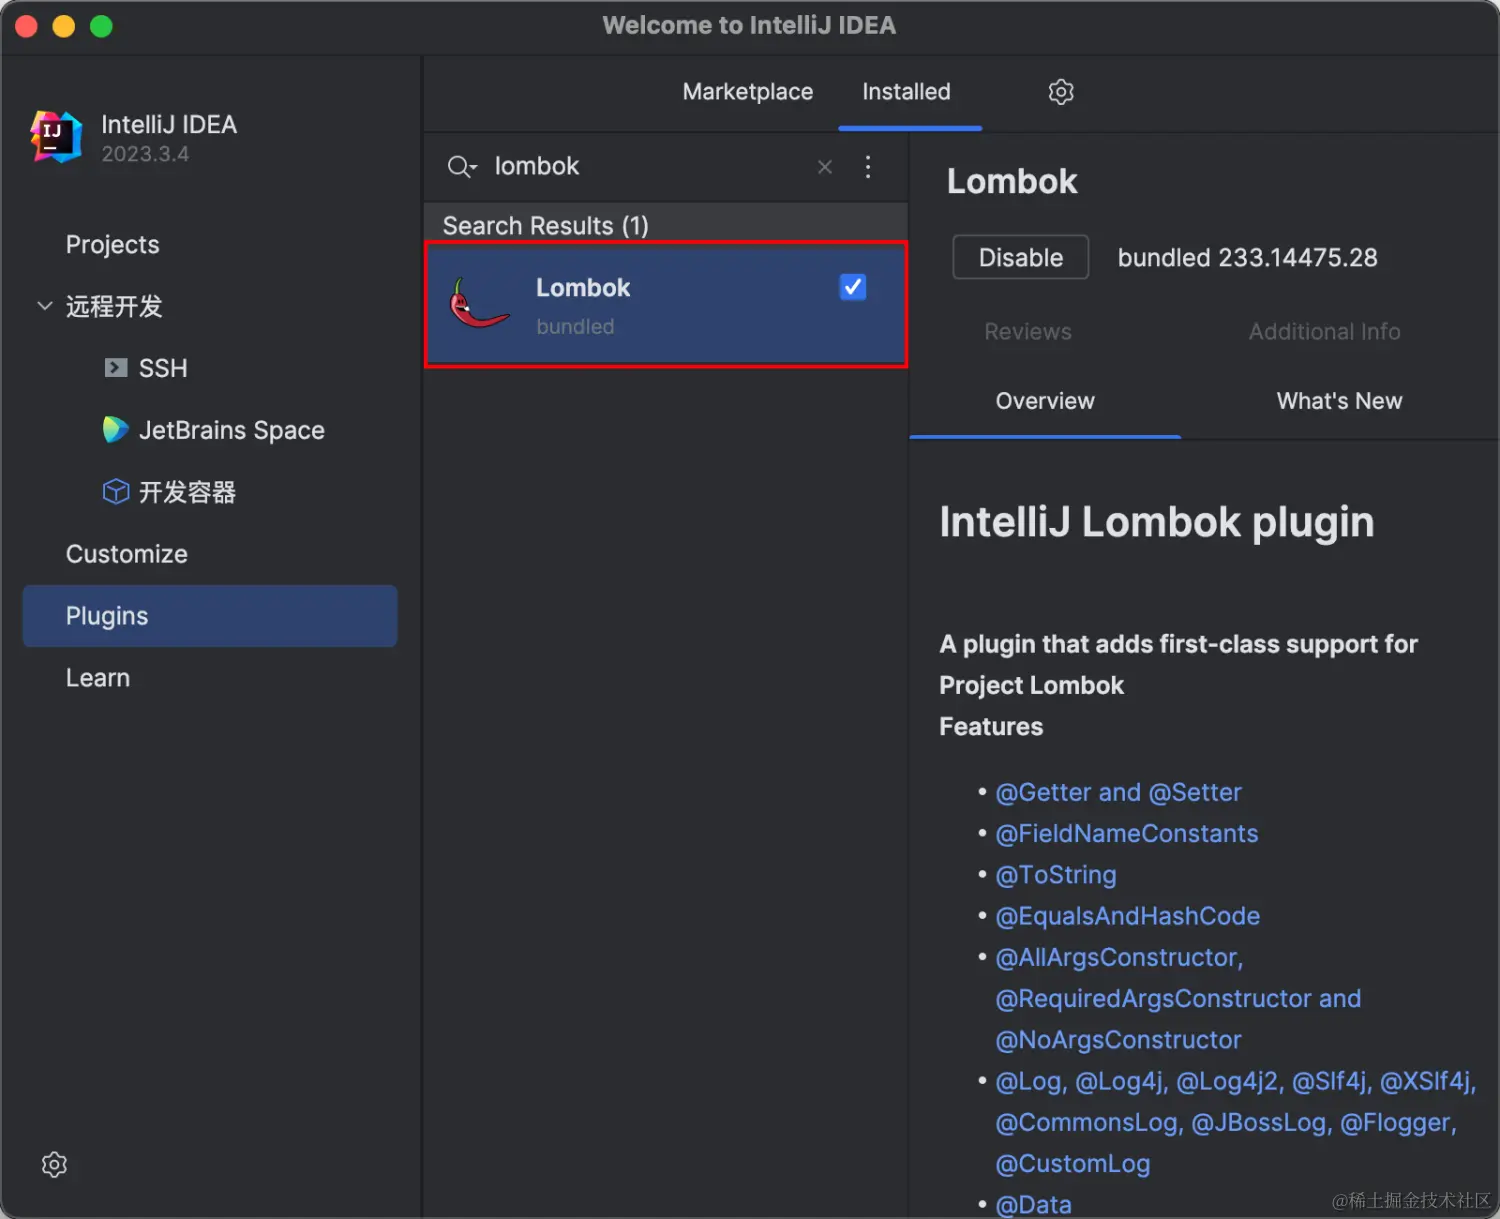Click the SSH terminal icon

[x=116, y=368]
